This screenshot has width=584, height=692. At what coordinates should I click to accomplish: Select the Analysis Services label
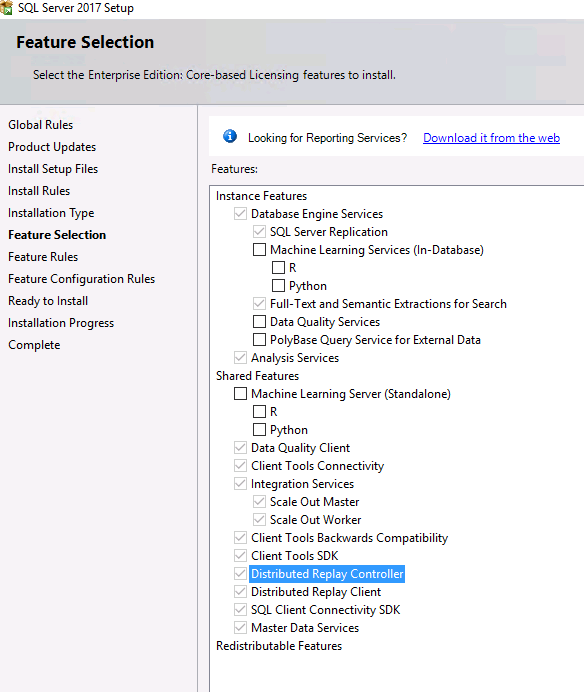coord(295,358)
